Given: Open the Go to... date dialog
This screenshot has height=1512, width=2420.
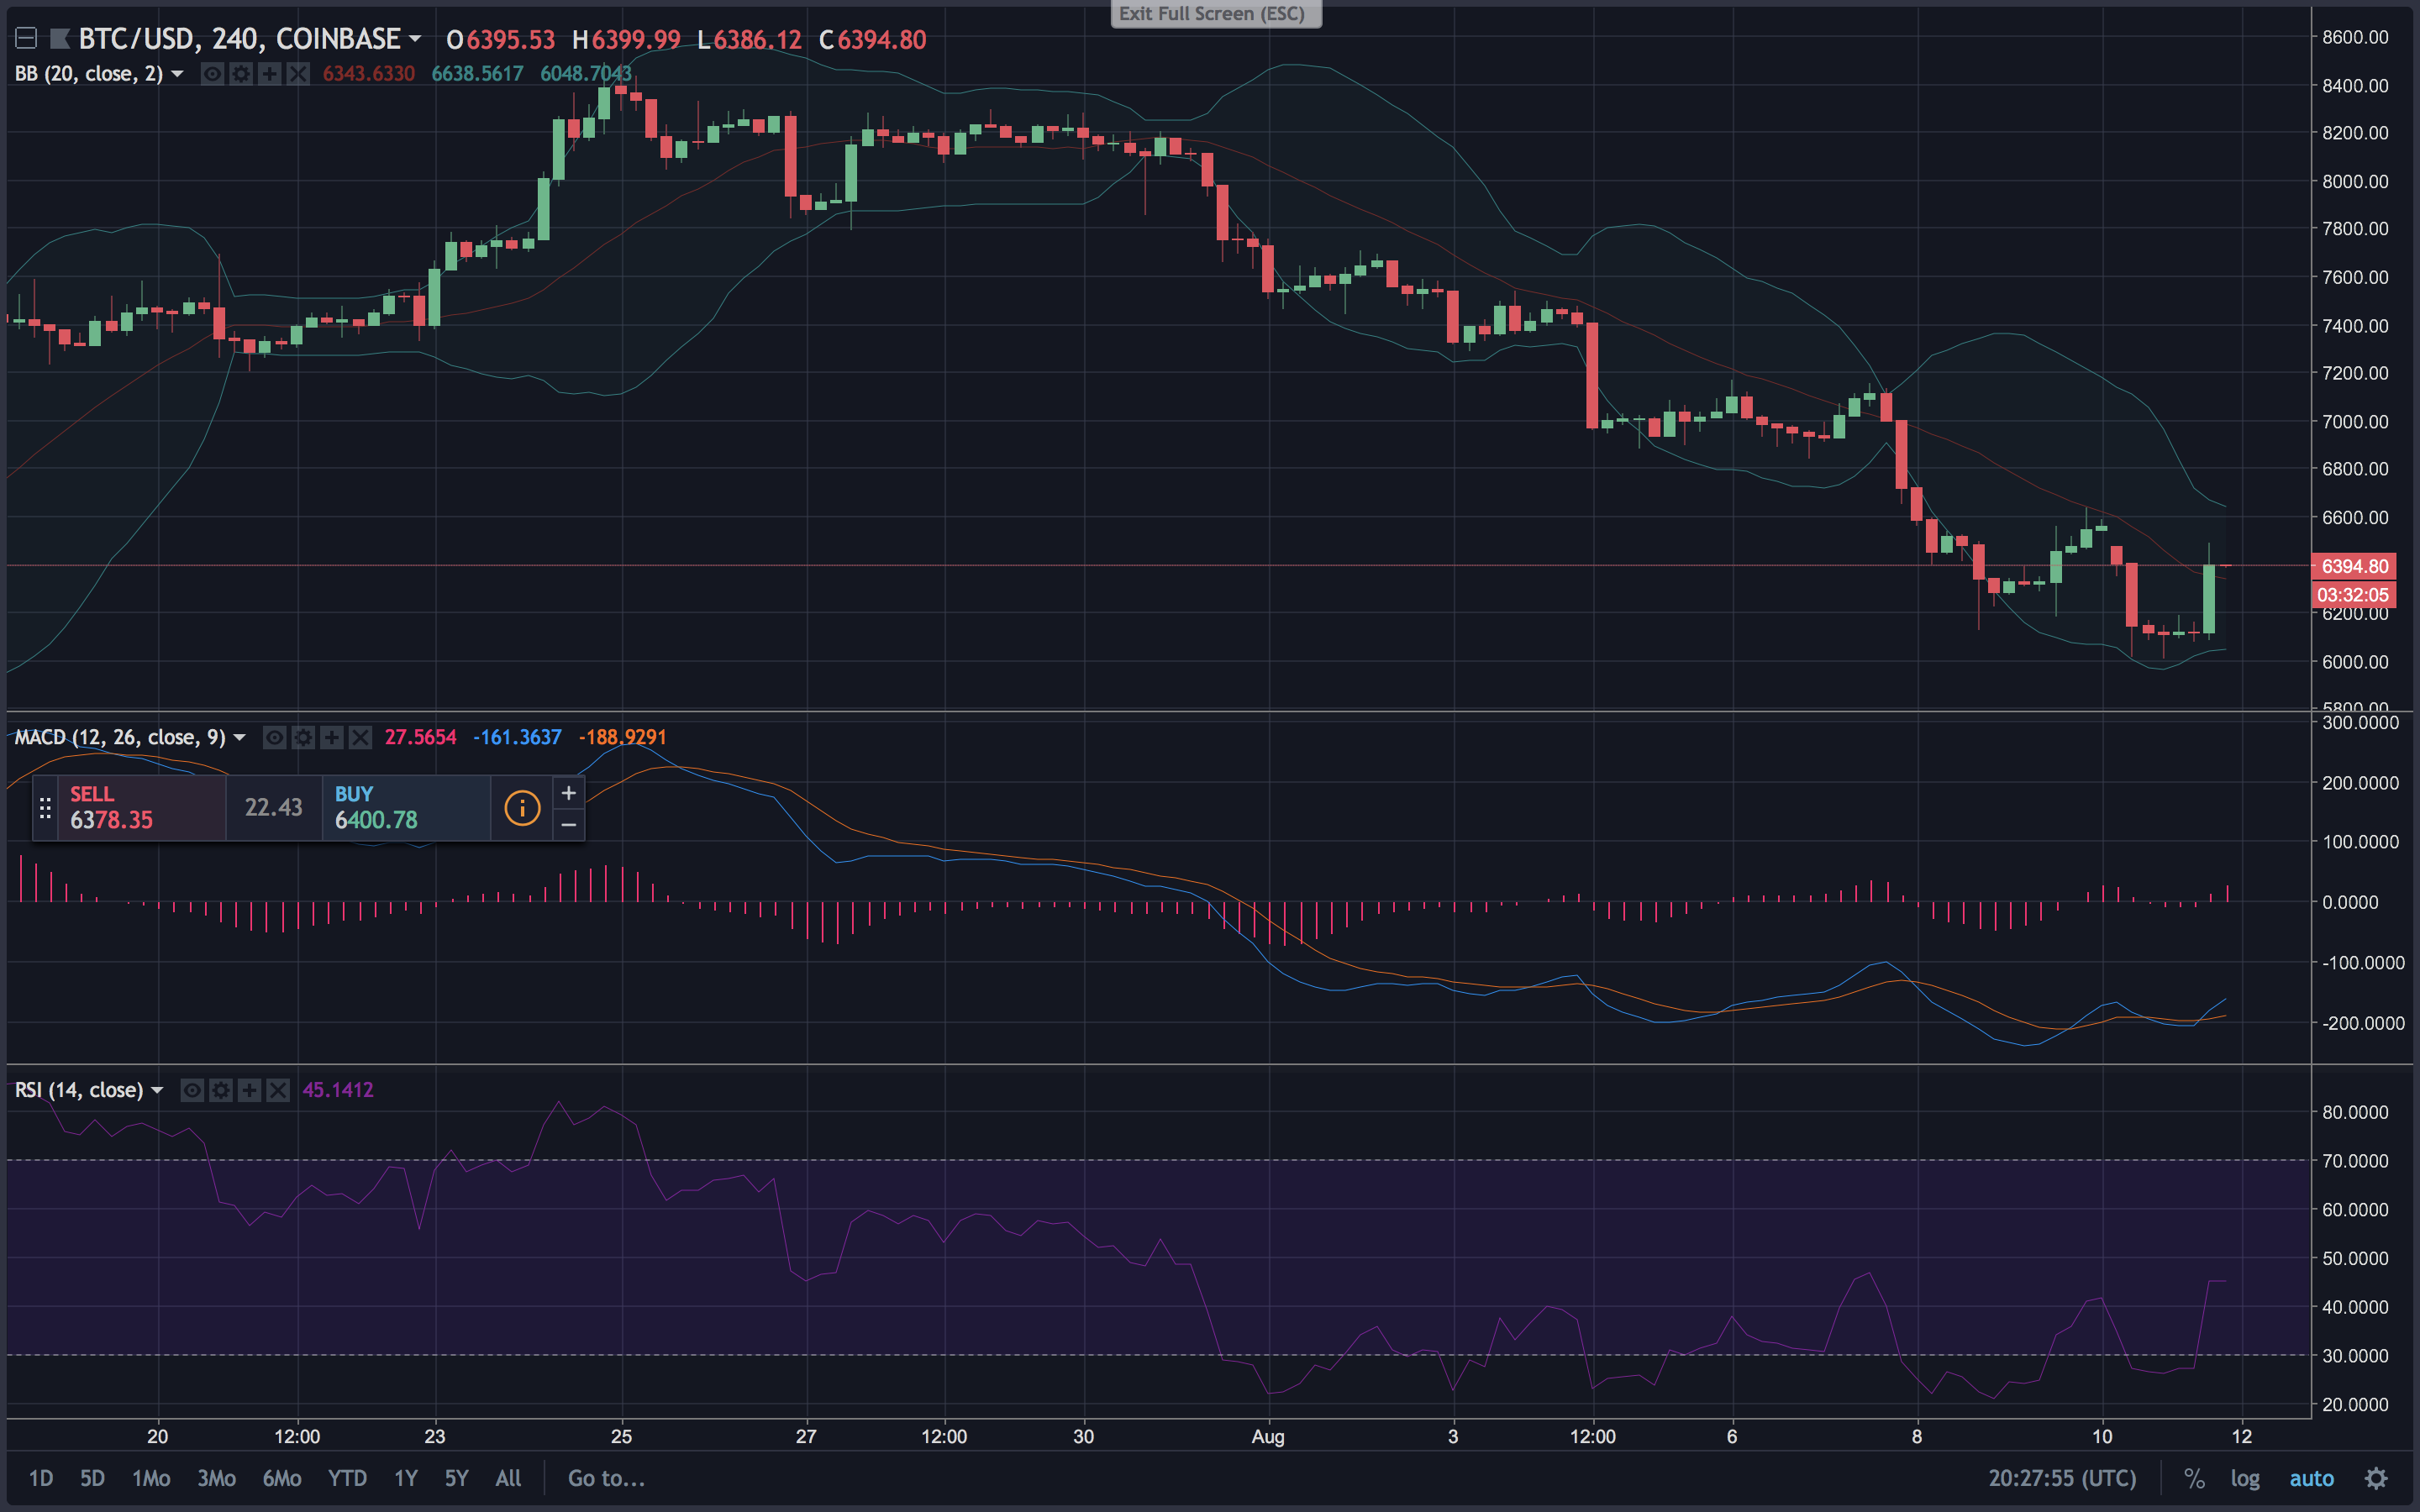Looking at the screenshot, I should tap(606, 1478).
